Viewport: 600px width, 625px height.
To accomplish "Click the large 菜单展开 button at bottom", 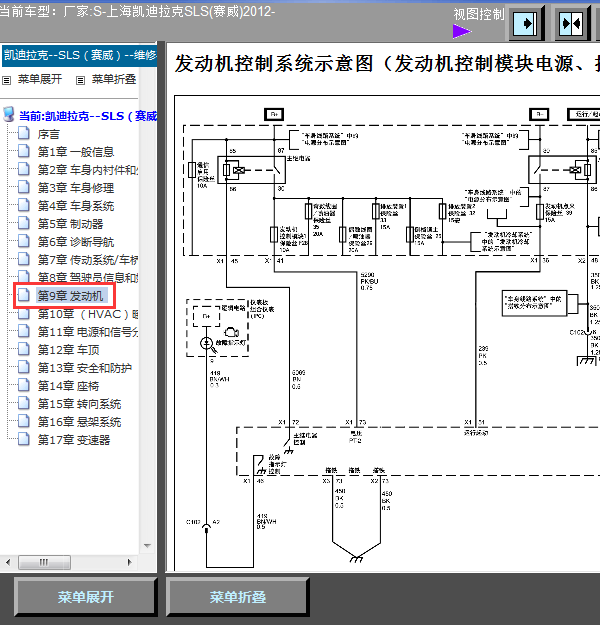I will click(x=85, y=597).
